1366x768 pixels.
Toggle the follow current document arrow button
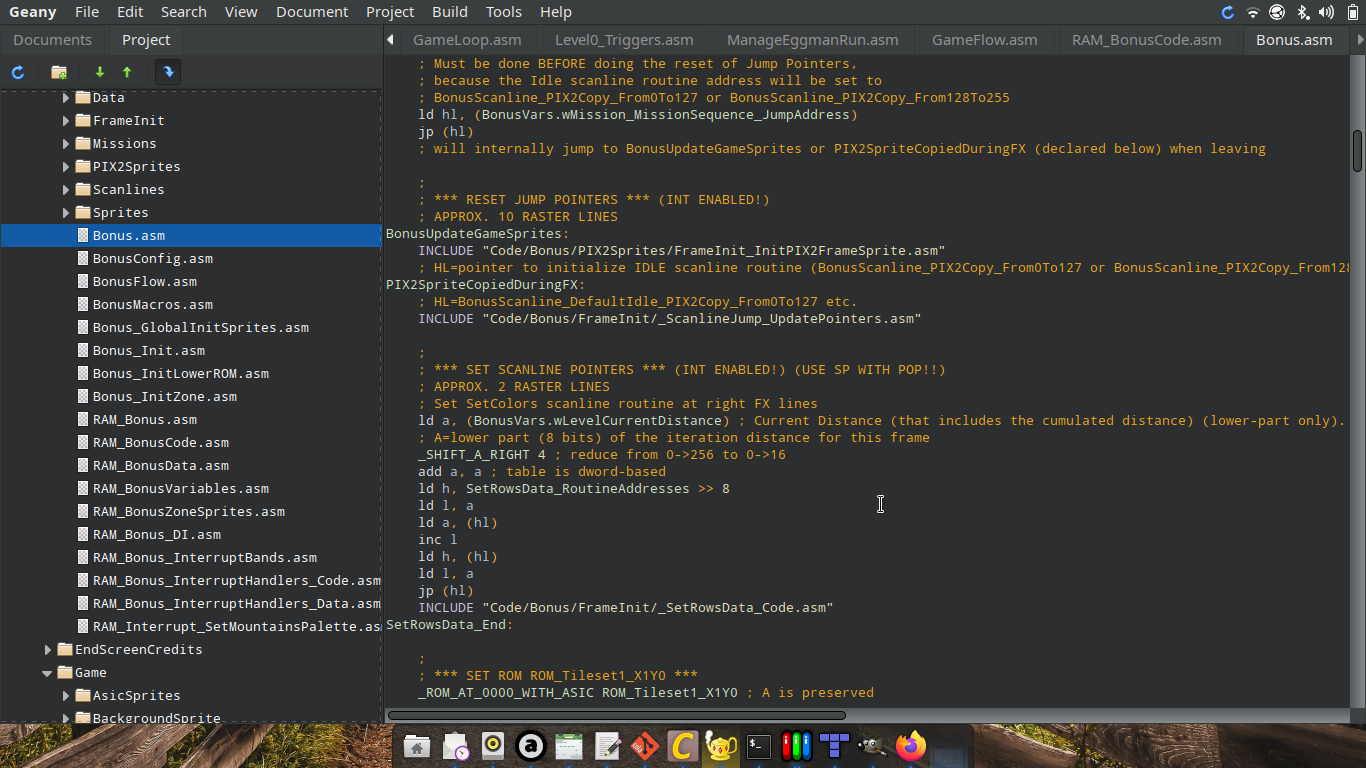[x=168, y=72]
